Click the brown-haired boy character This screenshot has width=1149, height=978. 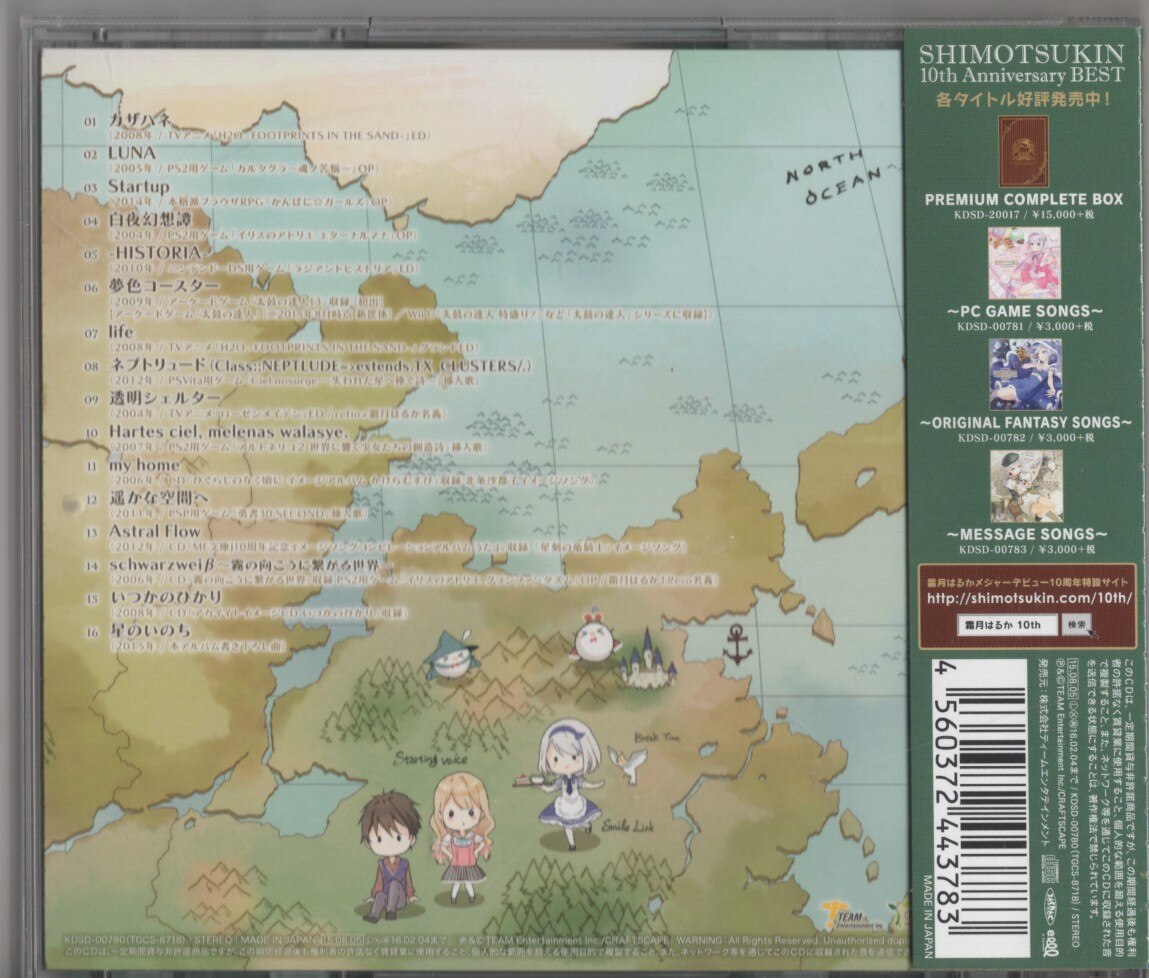392,856
